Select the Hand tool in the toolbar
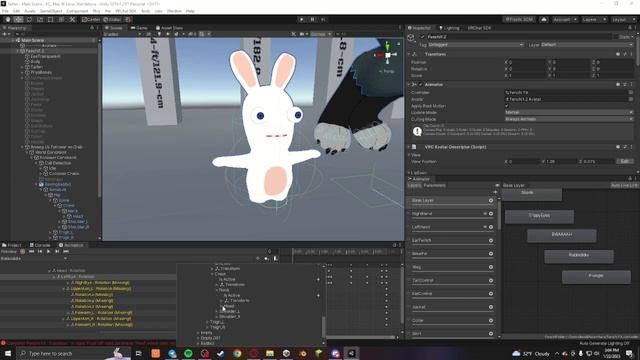 (x=8, y=19)
